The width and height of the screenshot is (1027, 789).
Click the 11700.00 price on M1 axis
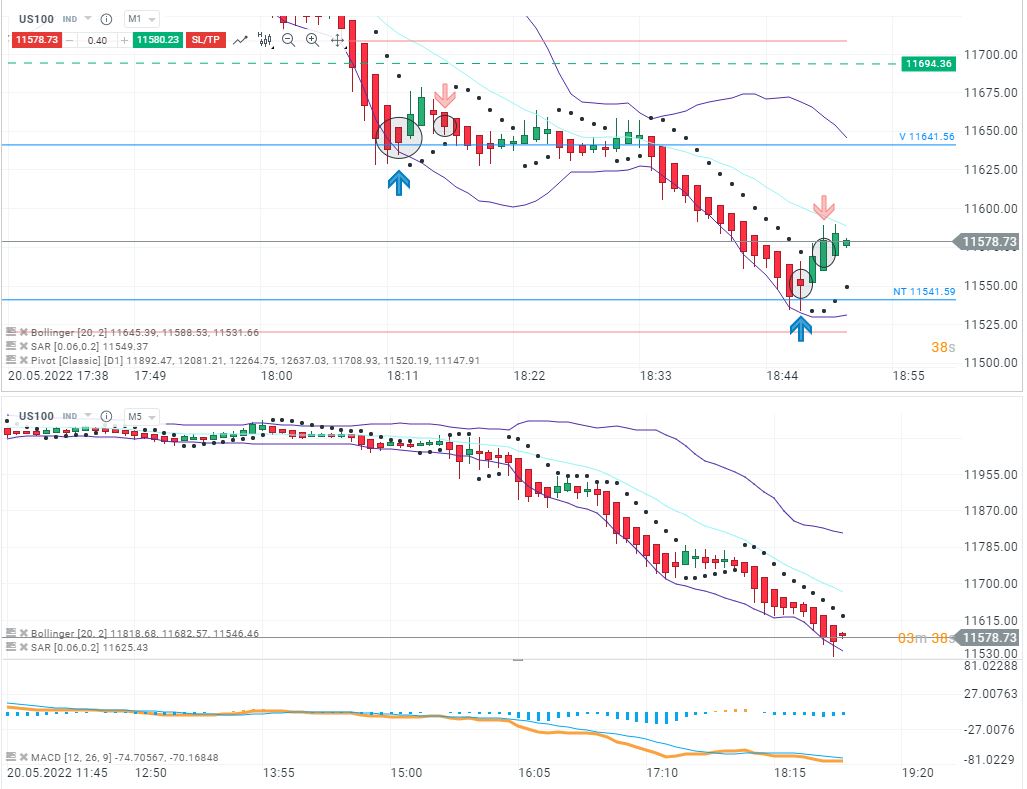pyautogui.click(x=990, y=54)
